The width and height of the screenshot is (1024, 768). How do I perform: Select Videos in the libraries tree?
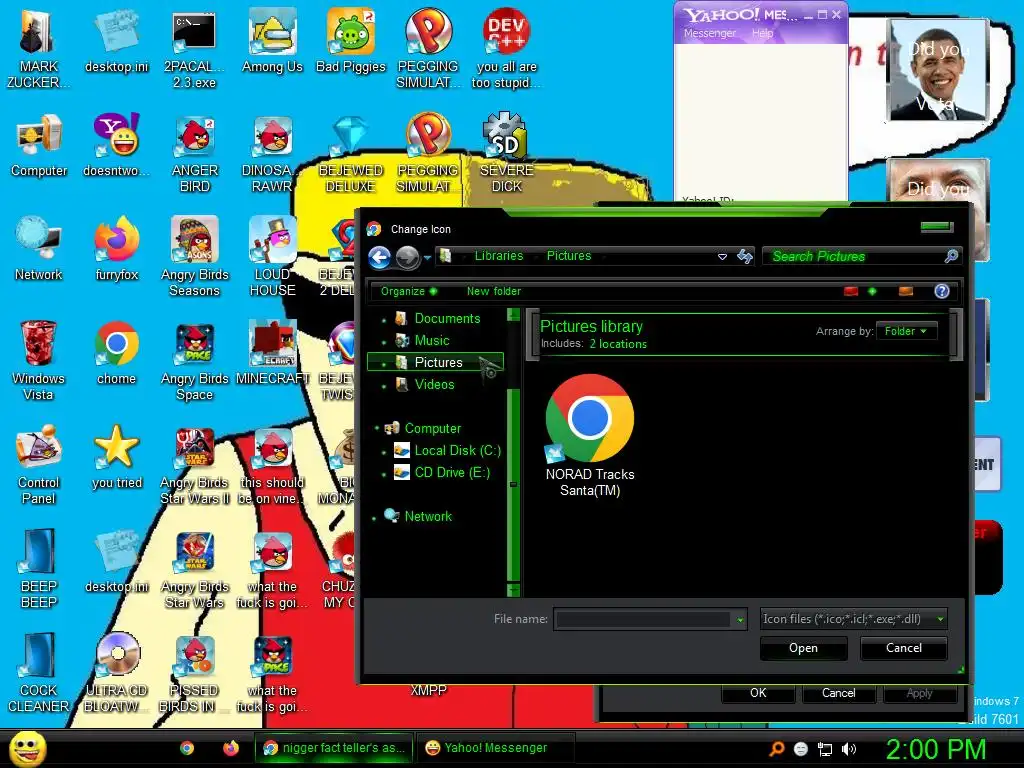pos(434,385)
